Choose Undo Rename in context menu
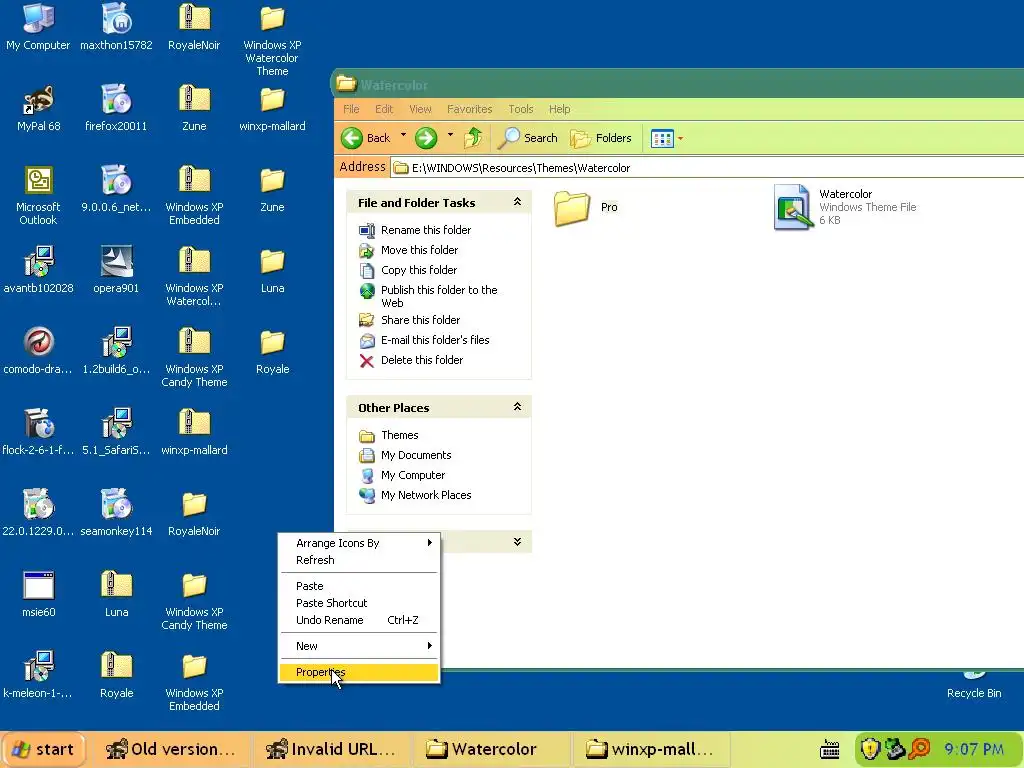This screenshot has width=1024, height=768. (x=359, y=620)
